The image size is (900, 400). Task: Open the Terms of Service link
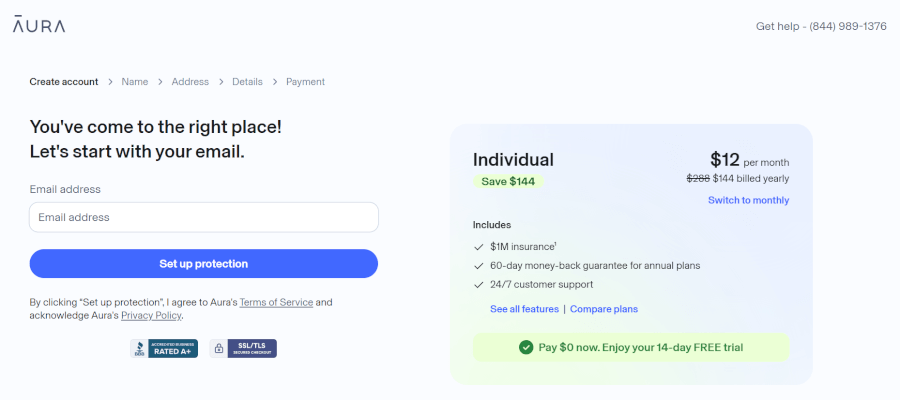click(x=276, y=302)
